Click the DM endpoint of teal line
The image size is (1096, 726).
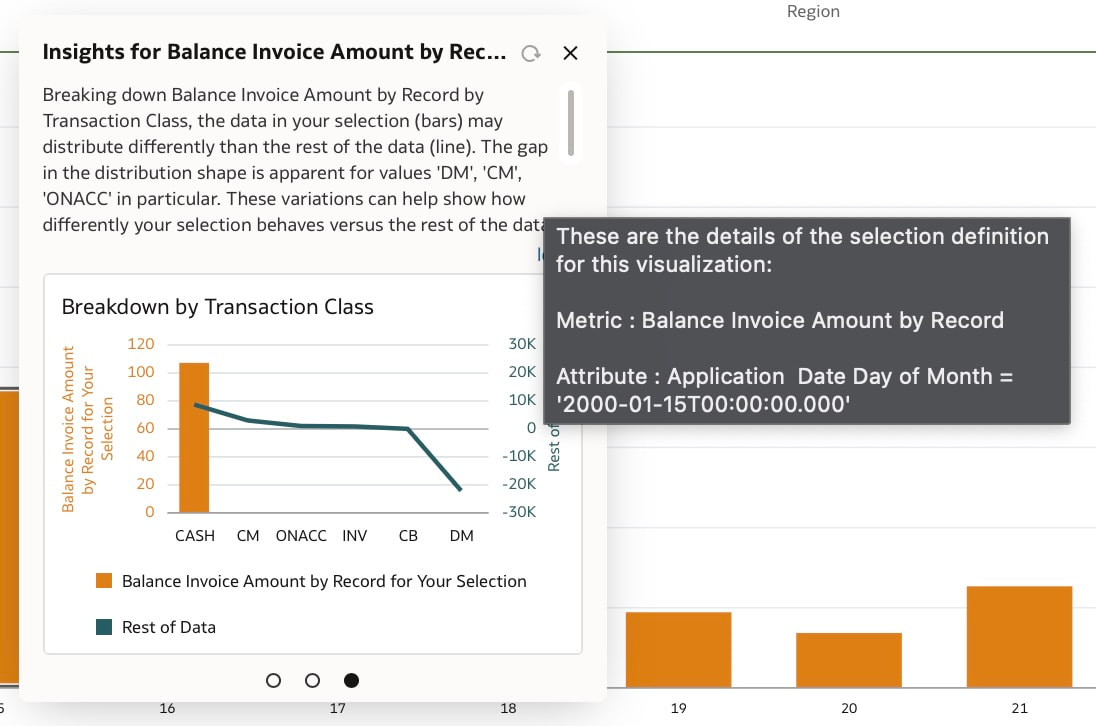pos(460,489)
